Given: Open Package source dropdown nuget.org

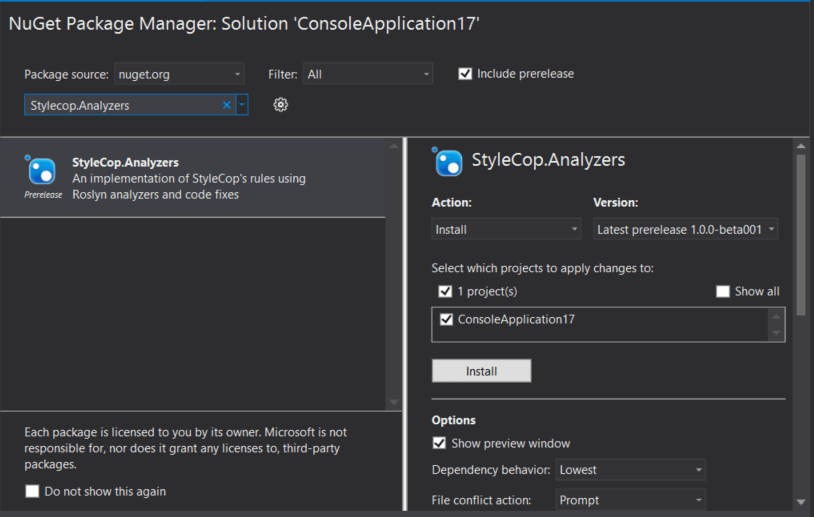Looking at the screenshot, I should click(x=179, y=74).
